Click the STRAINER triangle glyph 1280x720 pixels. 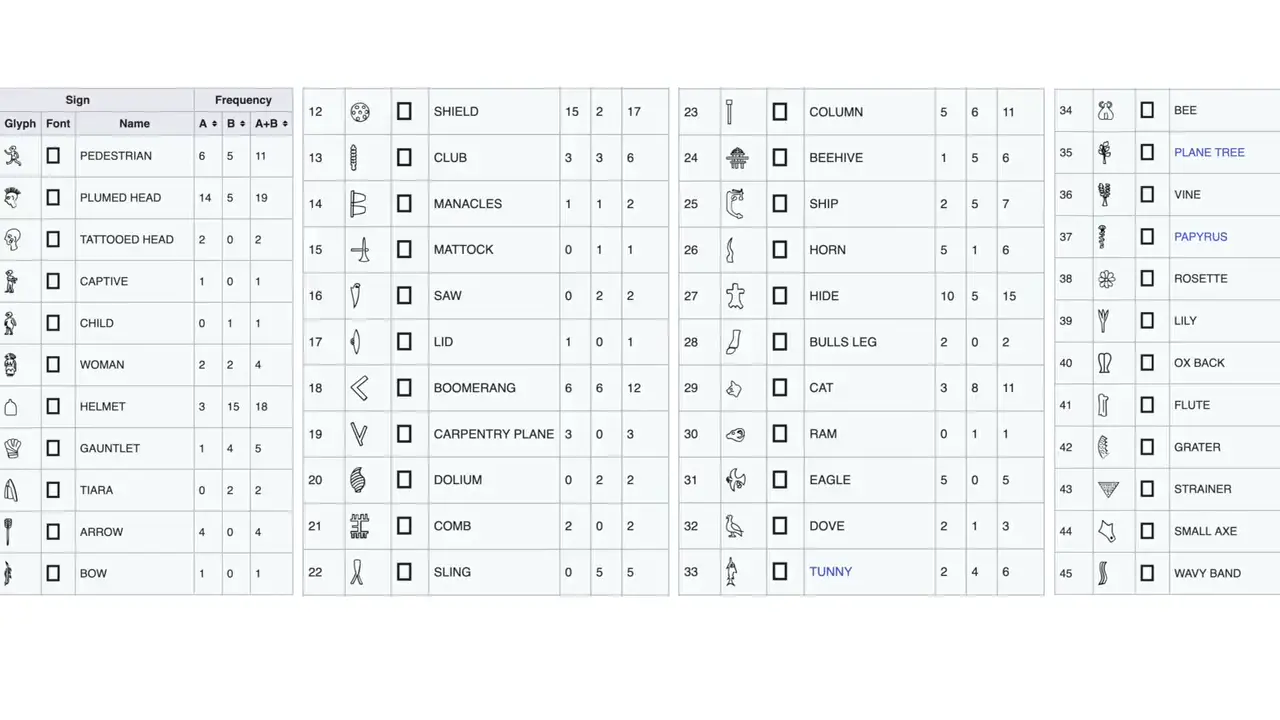click(x=1108, y=489)
